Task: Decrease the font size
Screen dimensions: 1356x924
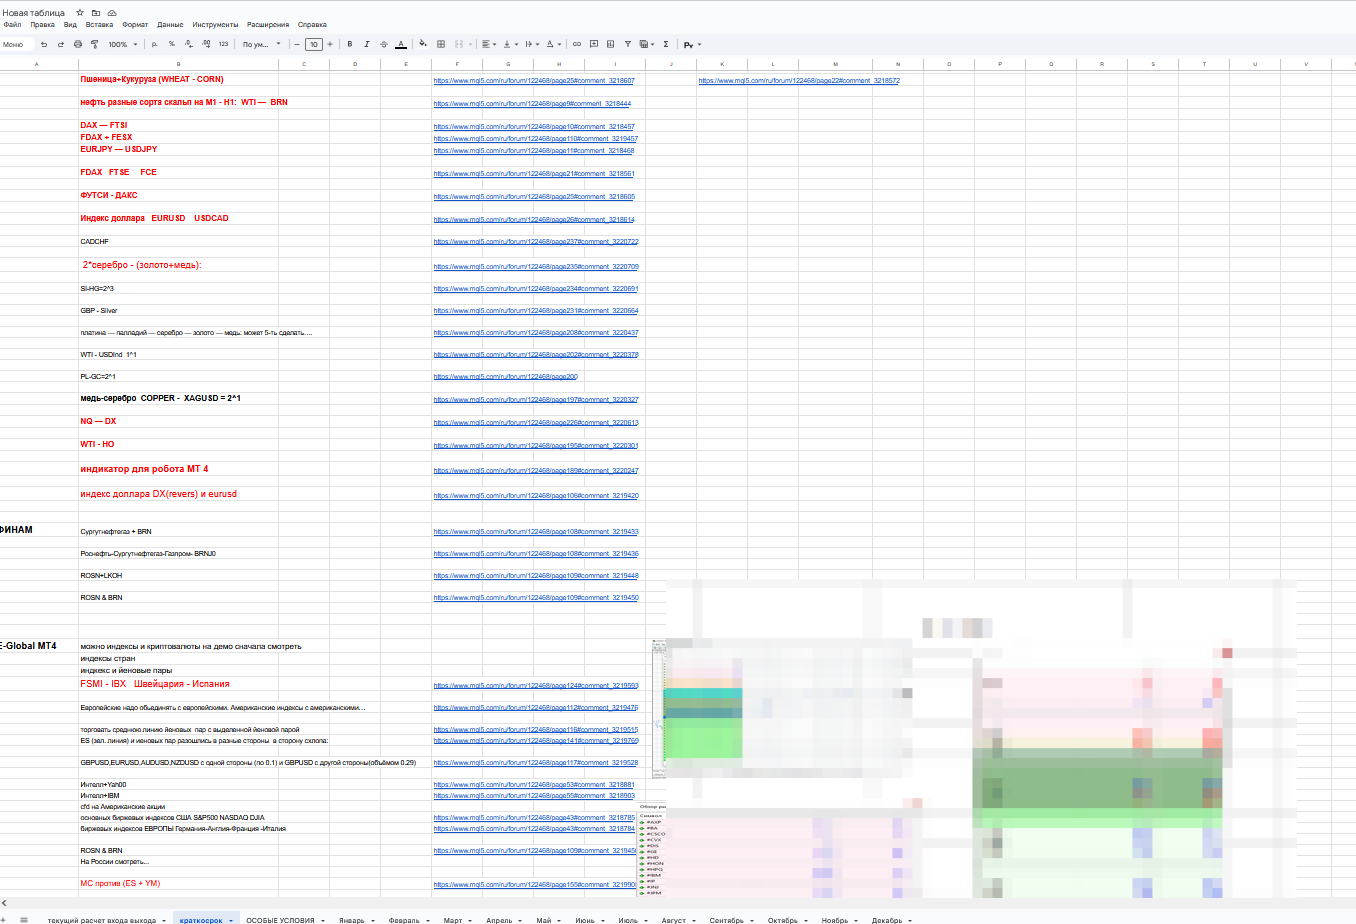Action: pos(297,44)
